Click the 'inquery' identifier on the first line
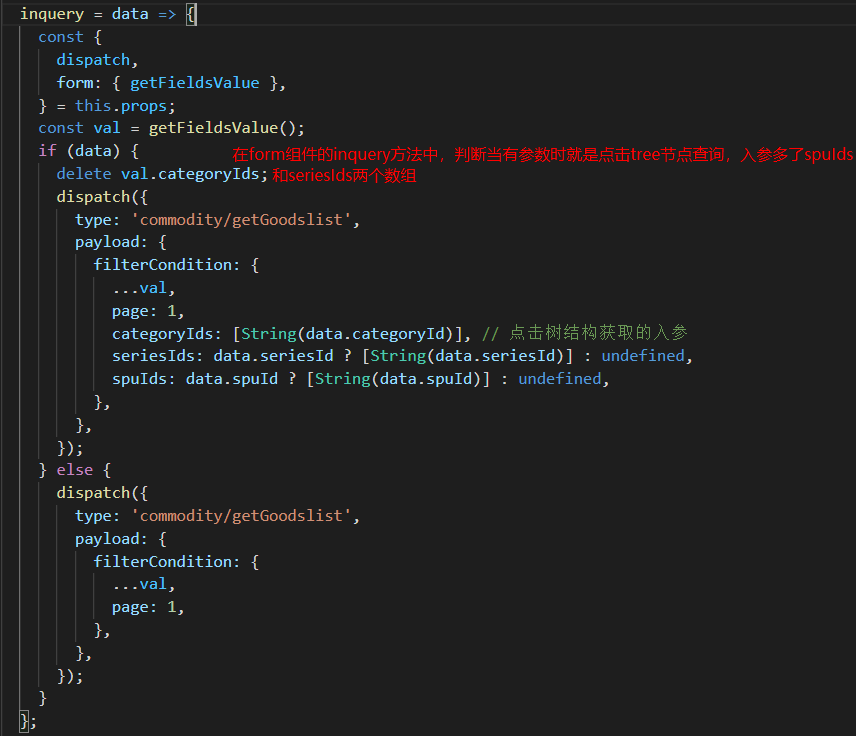 coord(52,14)
